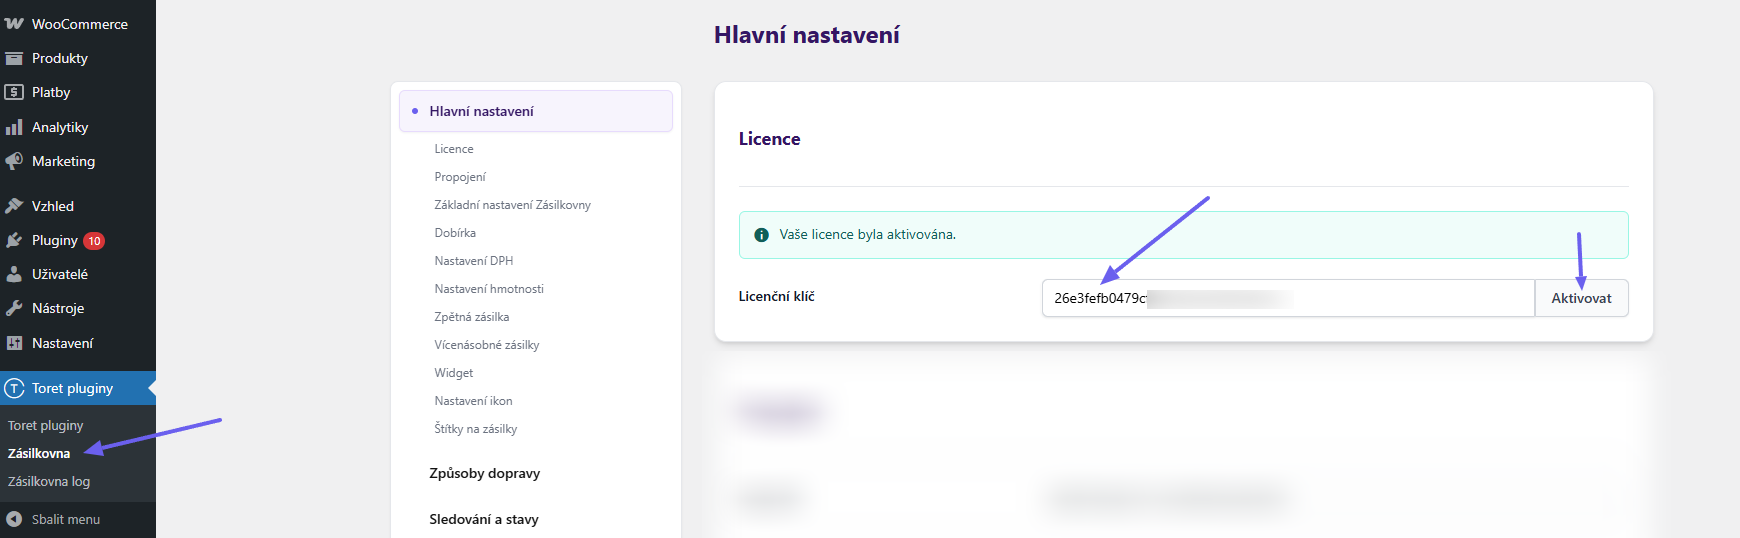Image resolution: width=1740 pixels, height=538 pixels.
Task: Click the Nastavení sliders icon
Action: point(14,343)
